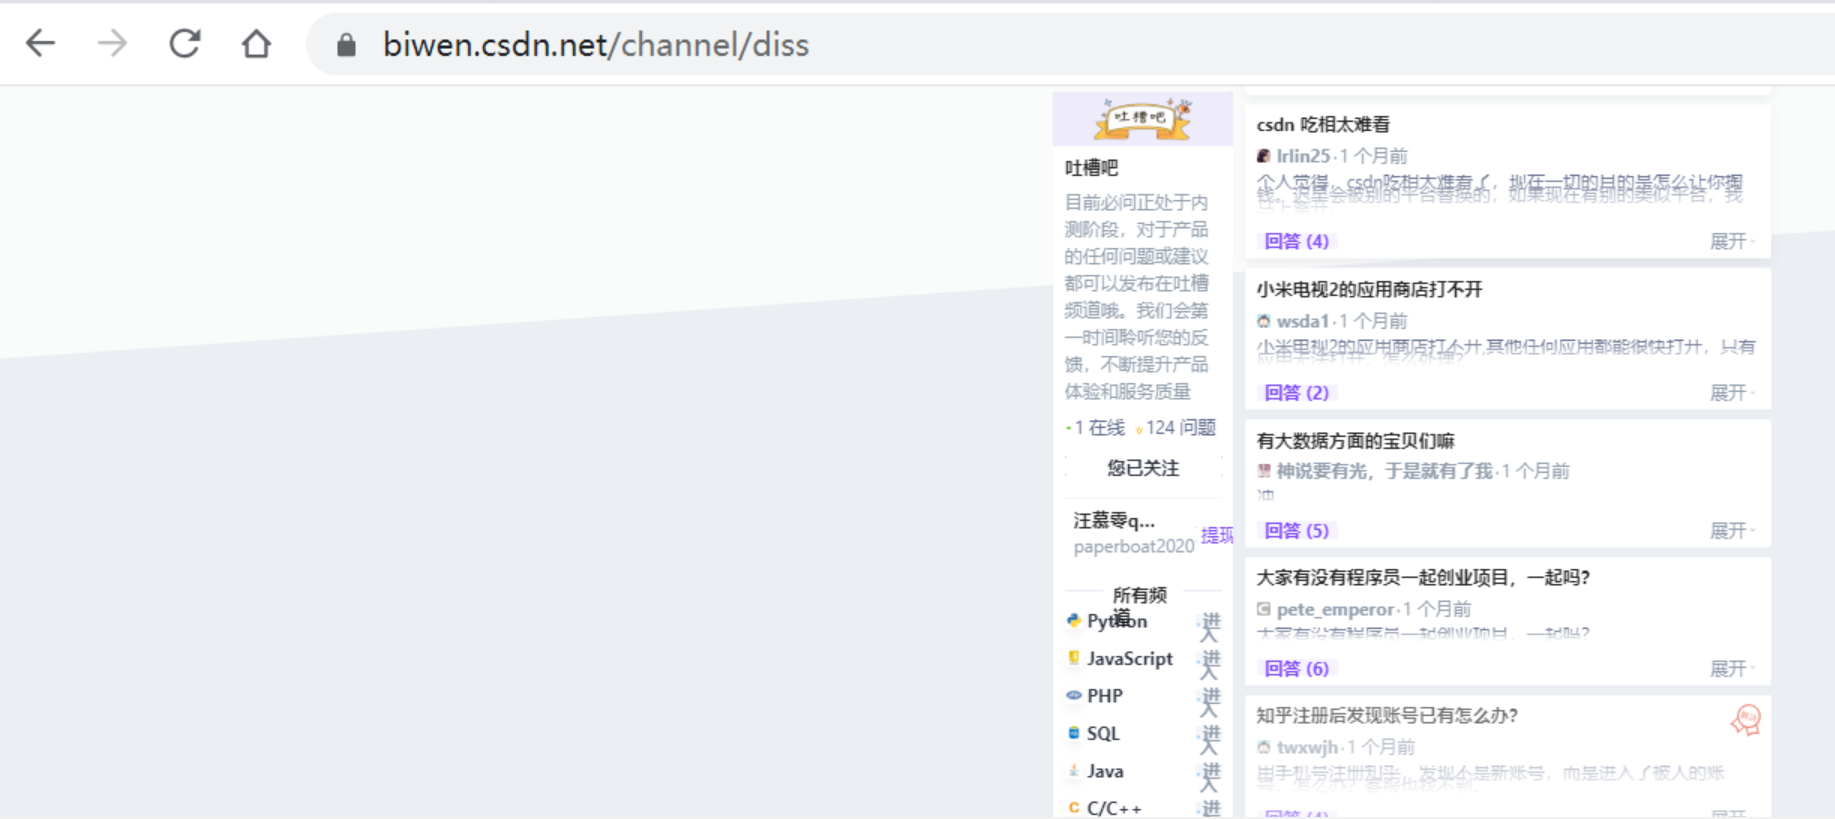Click the Python channel icon
Image resolution: width=1835 pixels, height=819 pixels.
(1074, 621)
